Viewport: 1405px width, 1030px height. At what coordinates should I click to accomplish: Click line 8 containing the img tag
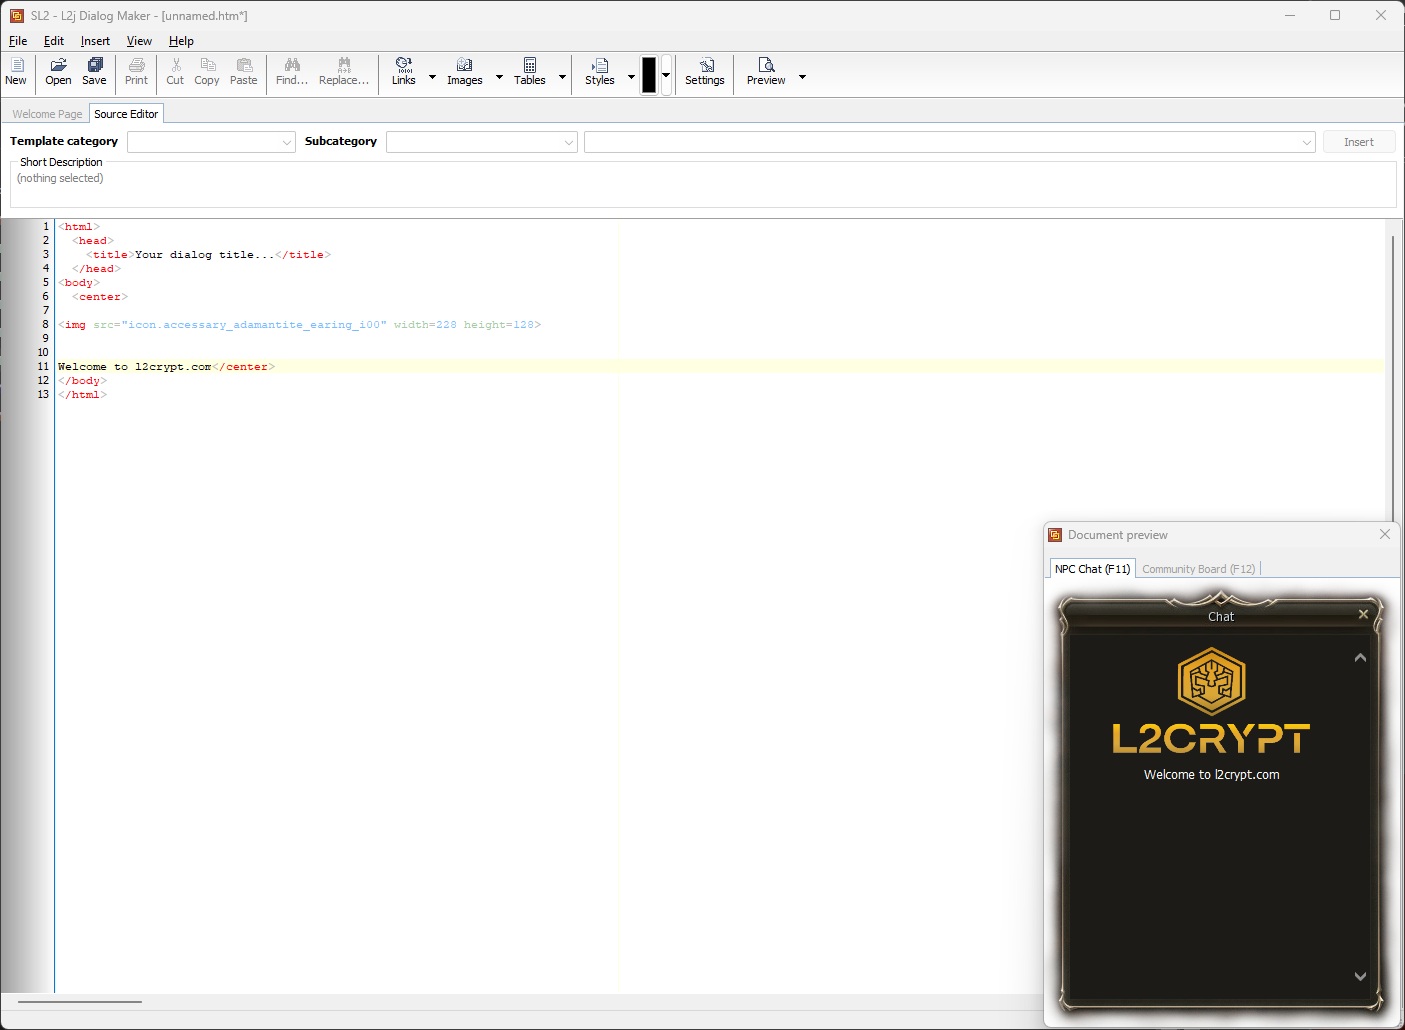[x=300, y=324]
